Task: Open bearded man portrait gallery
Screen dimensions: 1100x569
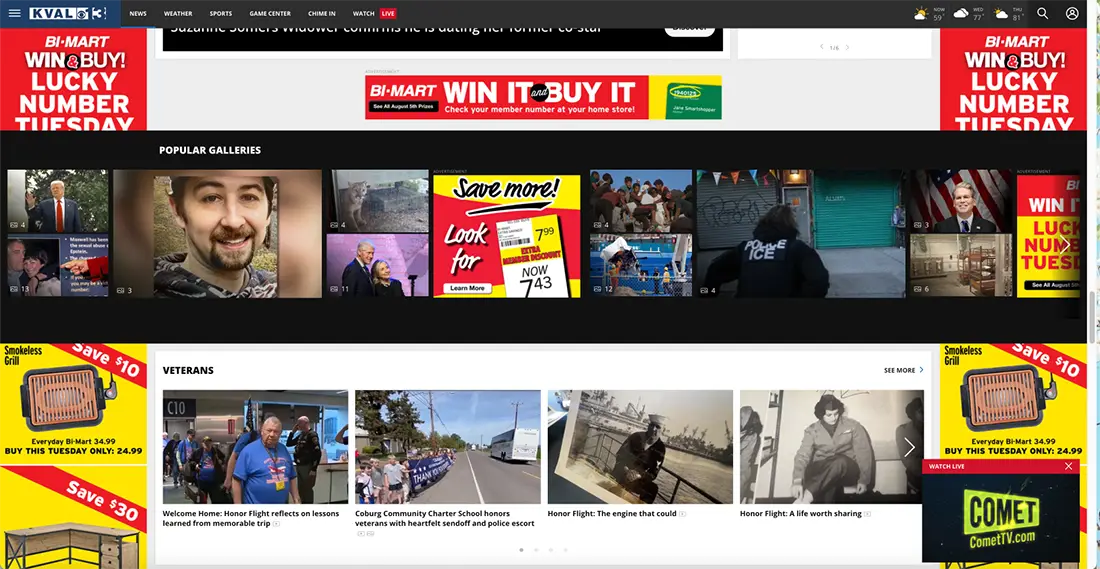Action: 217,234
